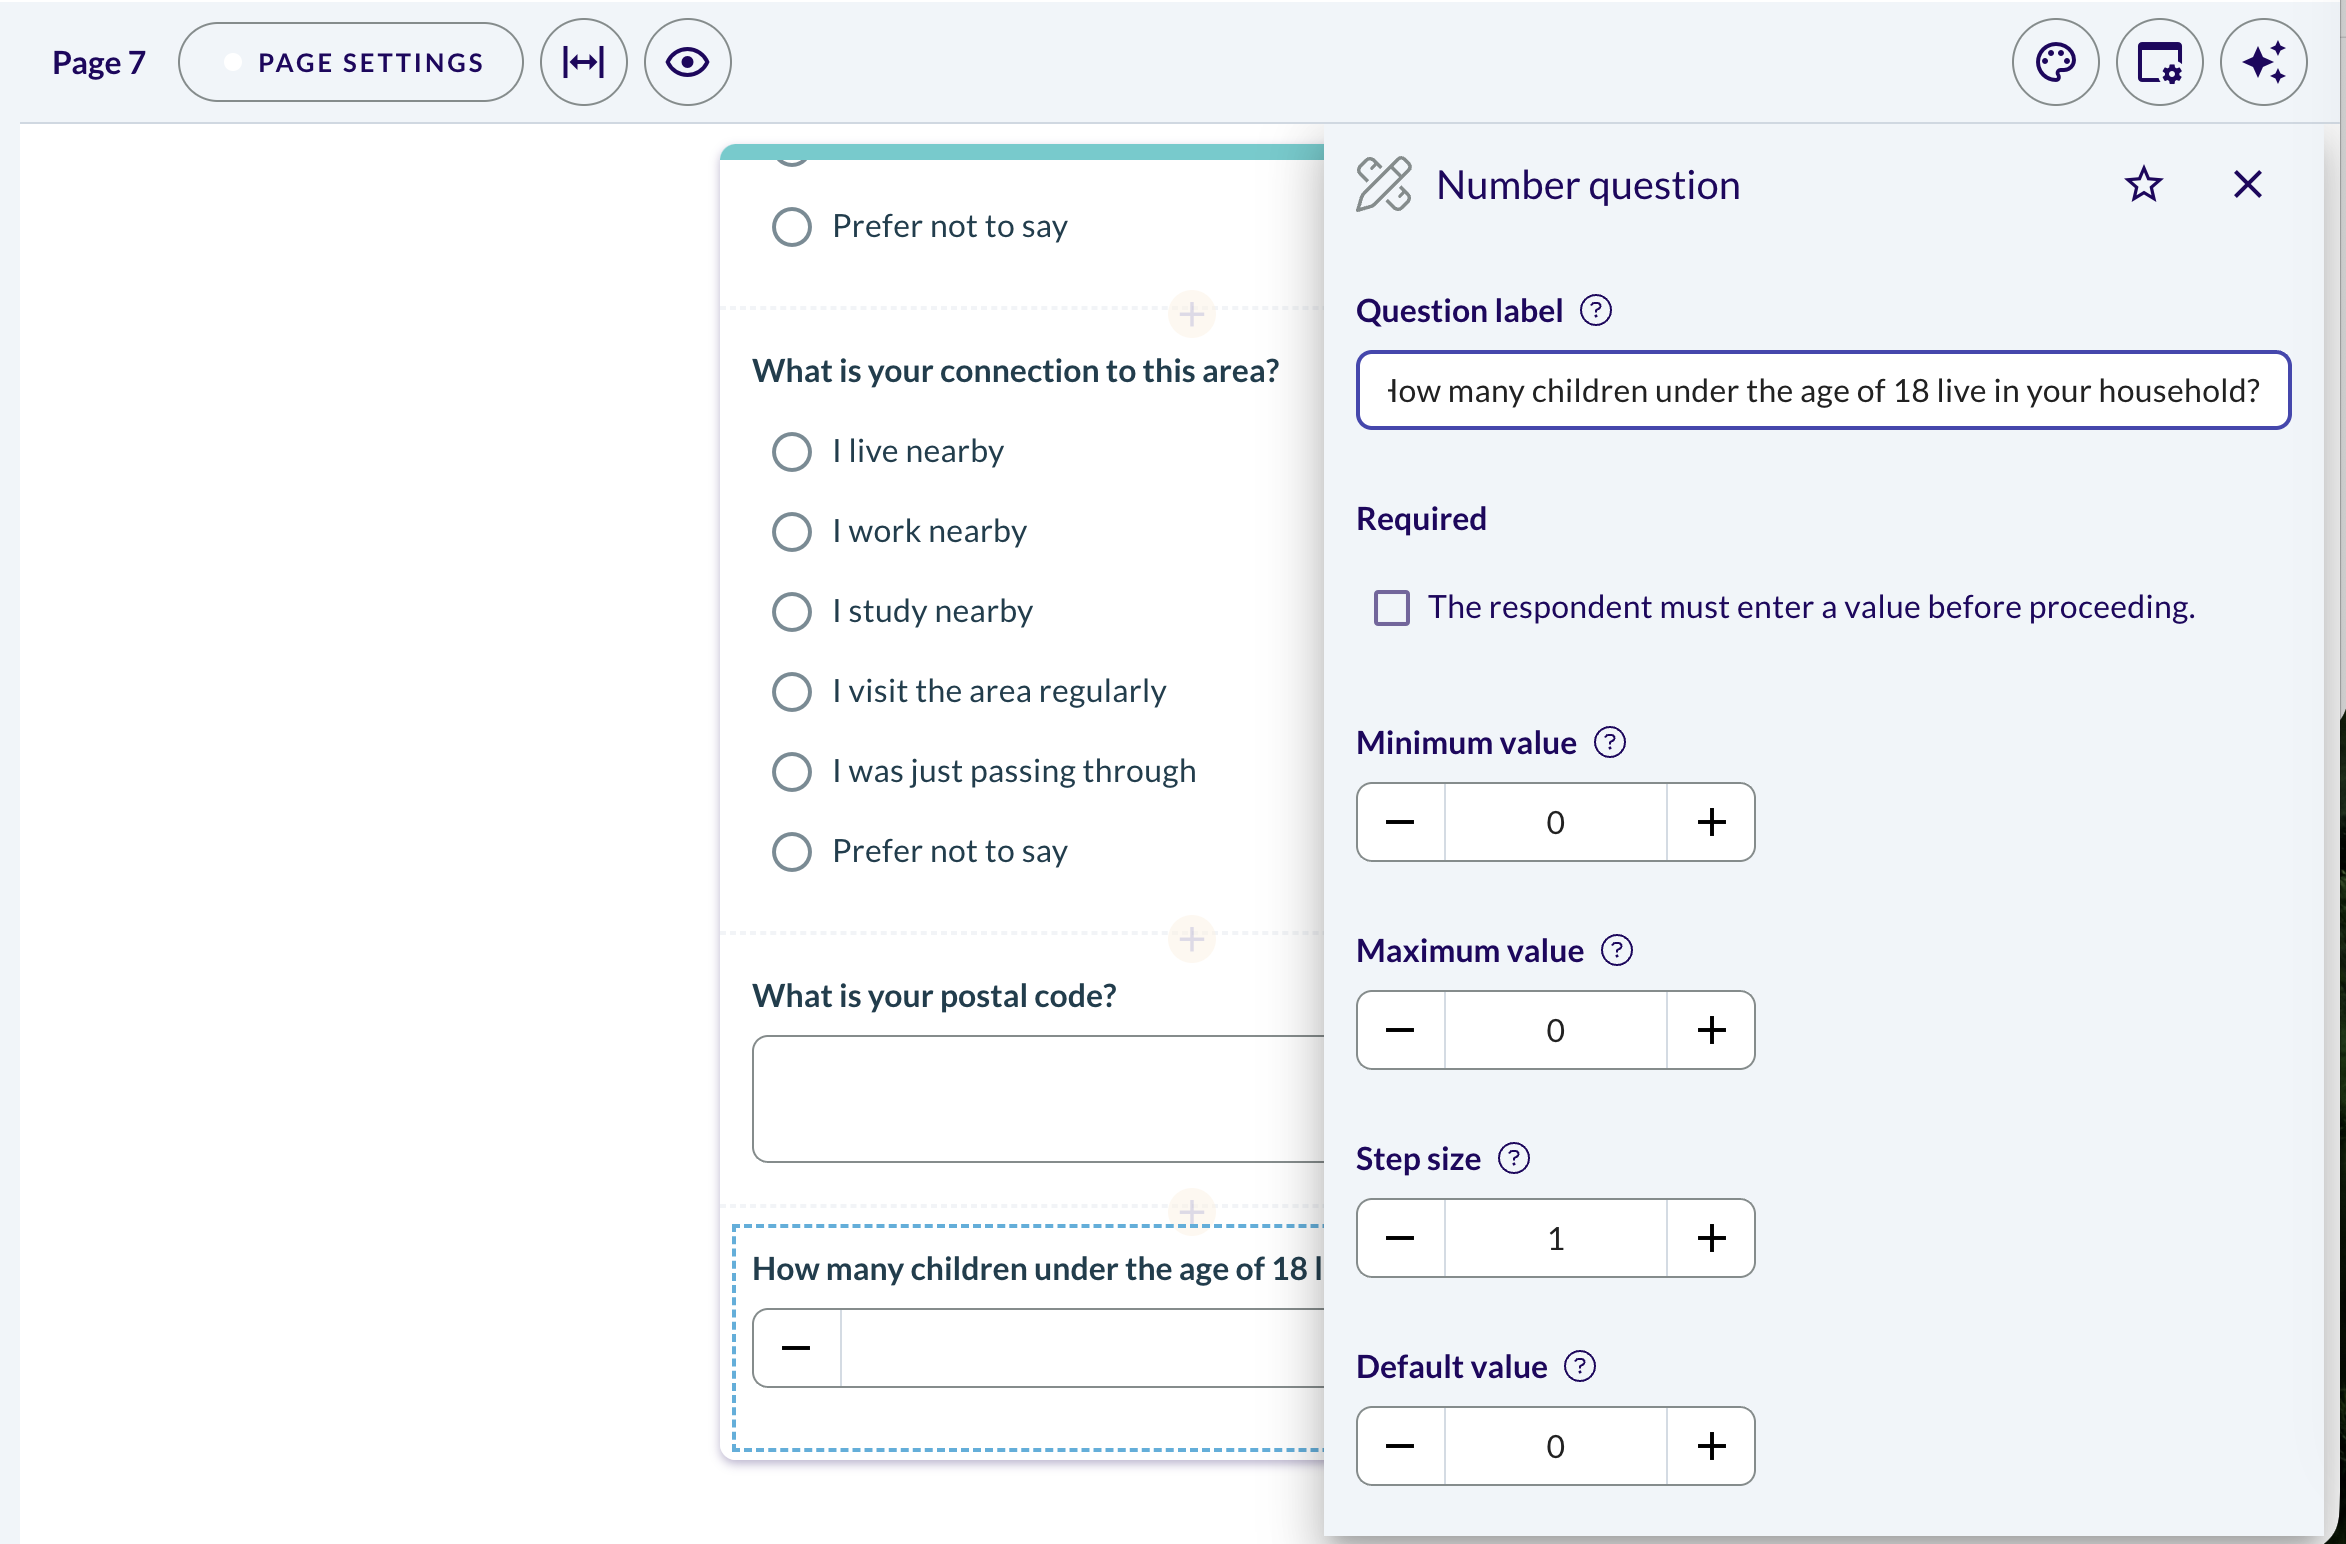Increase the Minimum value

tap(1711, 822)
